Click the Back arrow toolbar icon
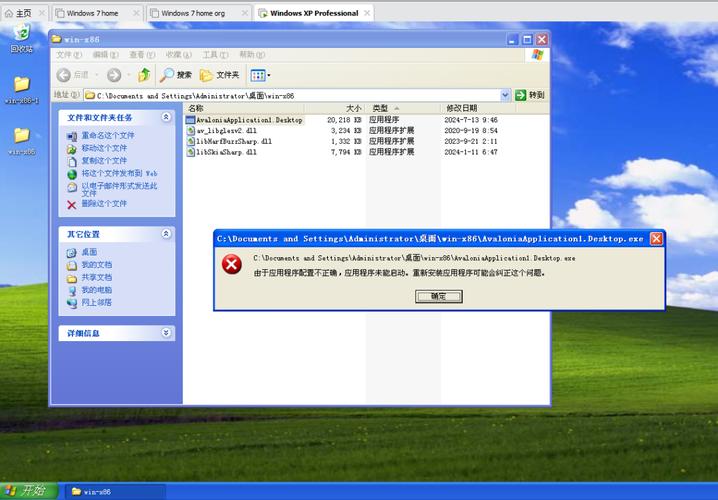Viewport: 718px width, 500px height. point(64,75)
